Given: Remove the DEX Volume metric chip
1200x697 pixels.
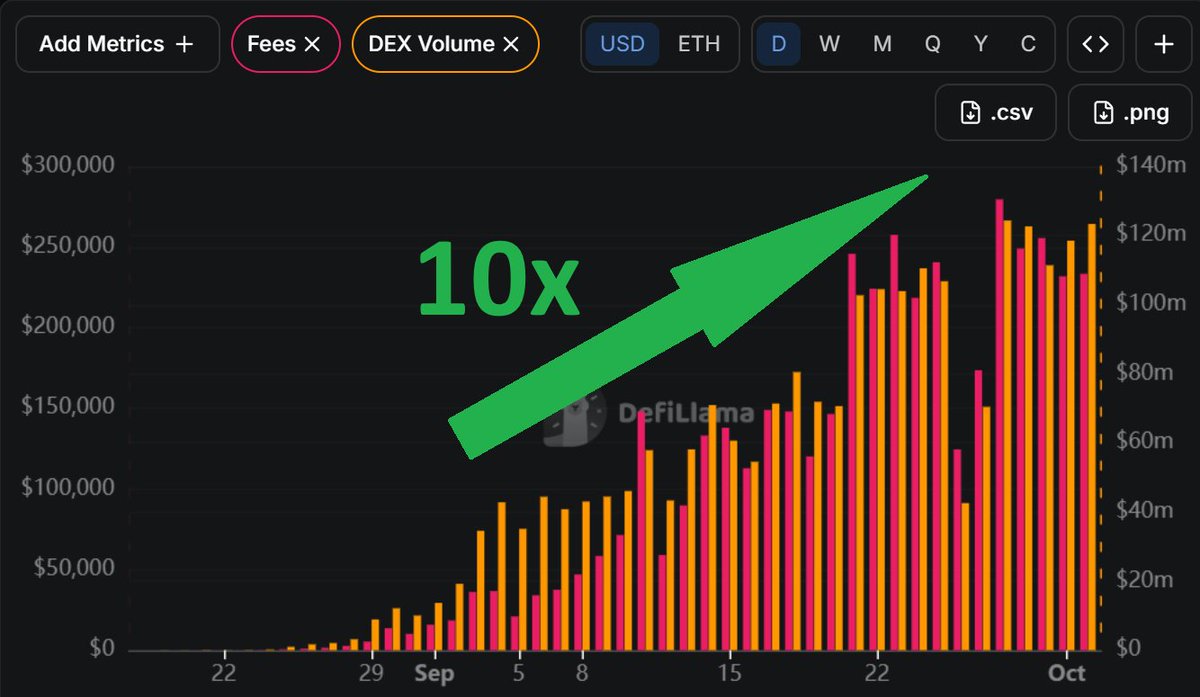Looking at the screenshot, I should point(510,44).
